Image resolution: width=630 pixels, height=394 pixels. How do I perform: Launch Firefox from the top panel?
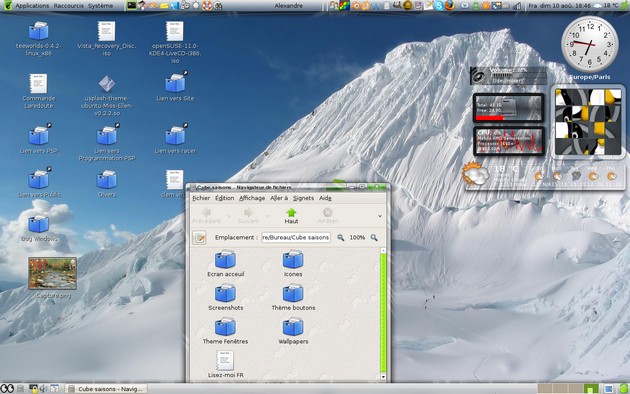(x=450, y=6)
